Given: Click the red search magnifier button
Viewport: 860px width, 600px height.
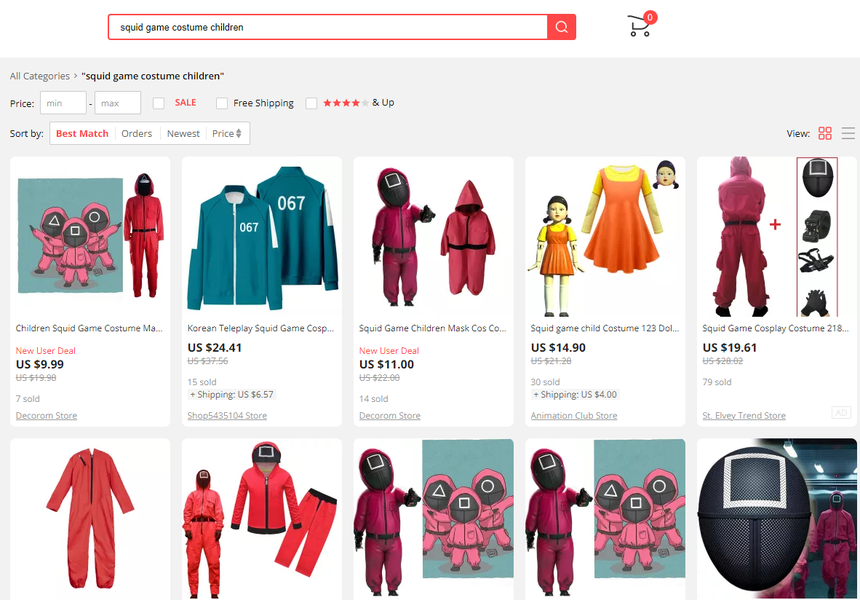Looking at the screenshot, I should click(561, 27).
